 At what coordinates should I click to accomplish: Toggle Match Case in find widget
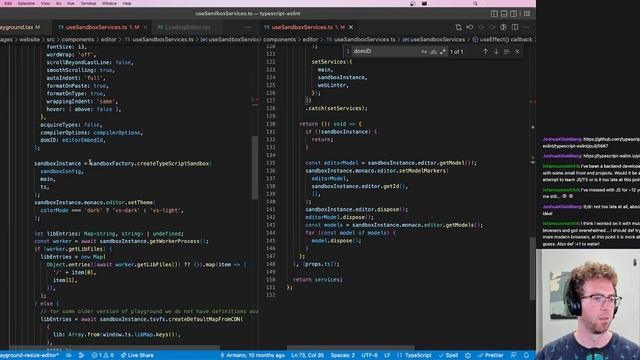click(x=424, y=51)
